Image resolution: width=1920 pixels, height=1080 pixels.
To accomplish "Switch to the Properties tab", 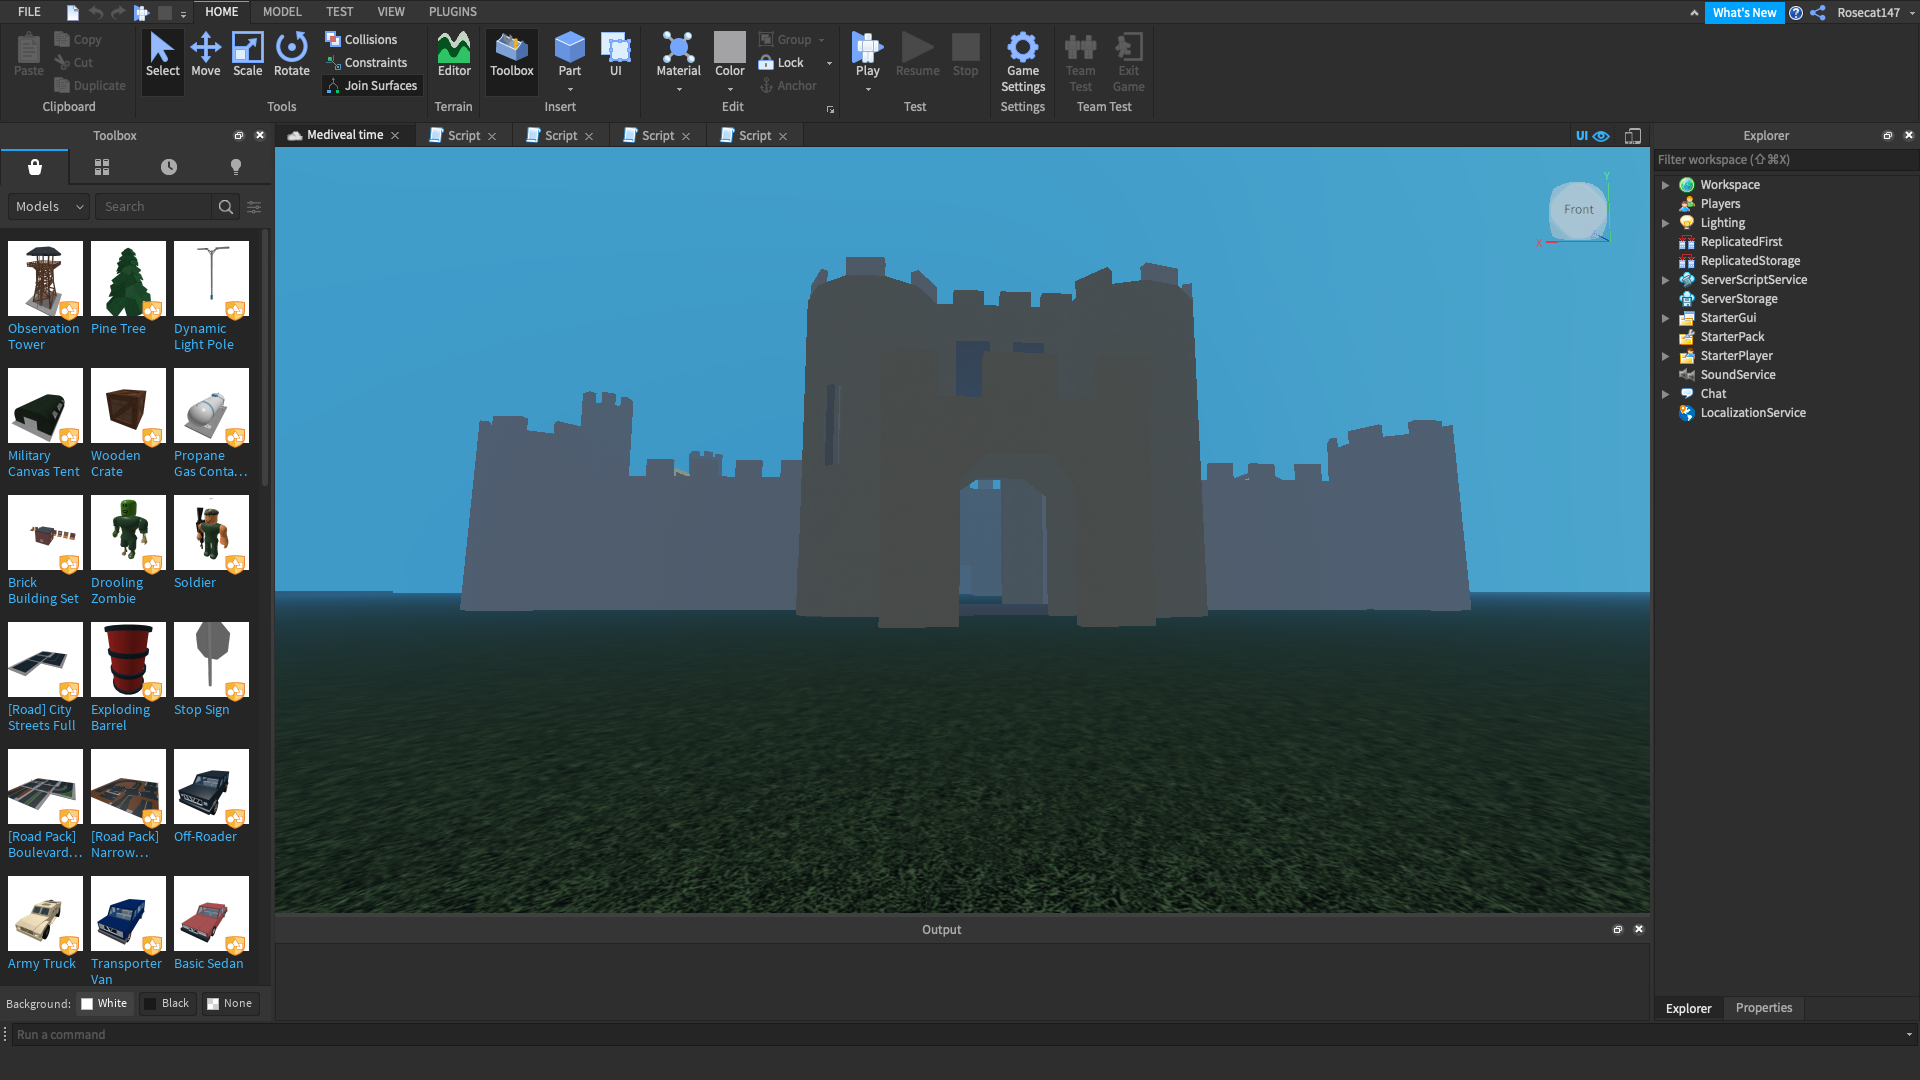I will point(1763,1008).
